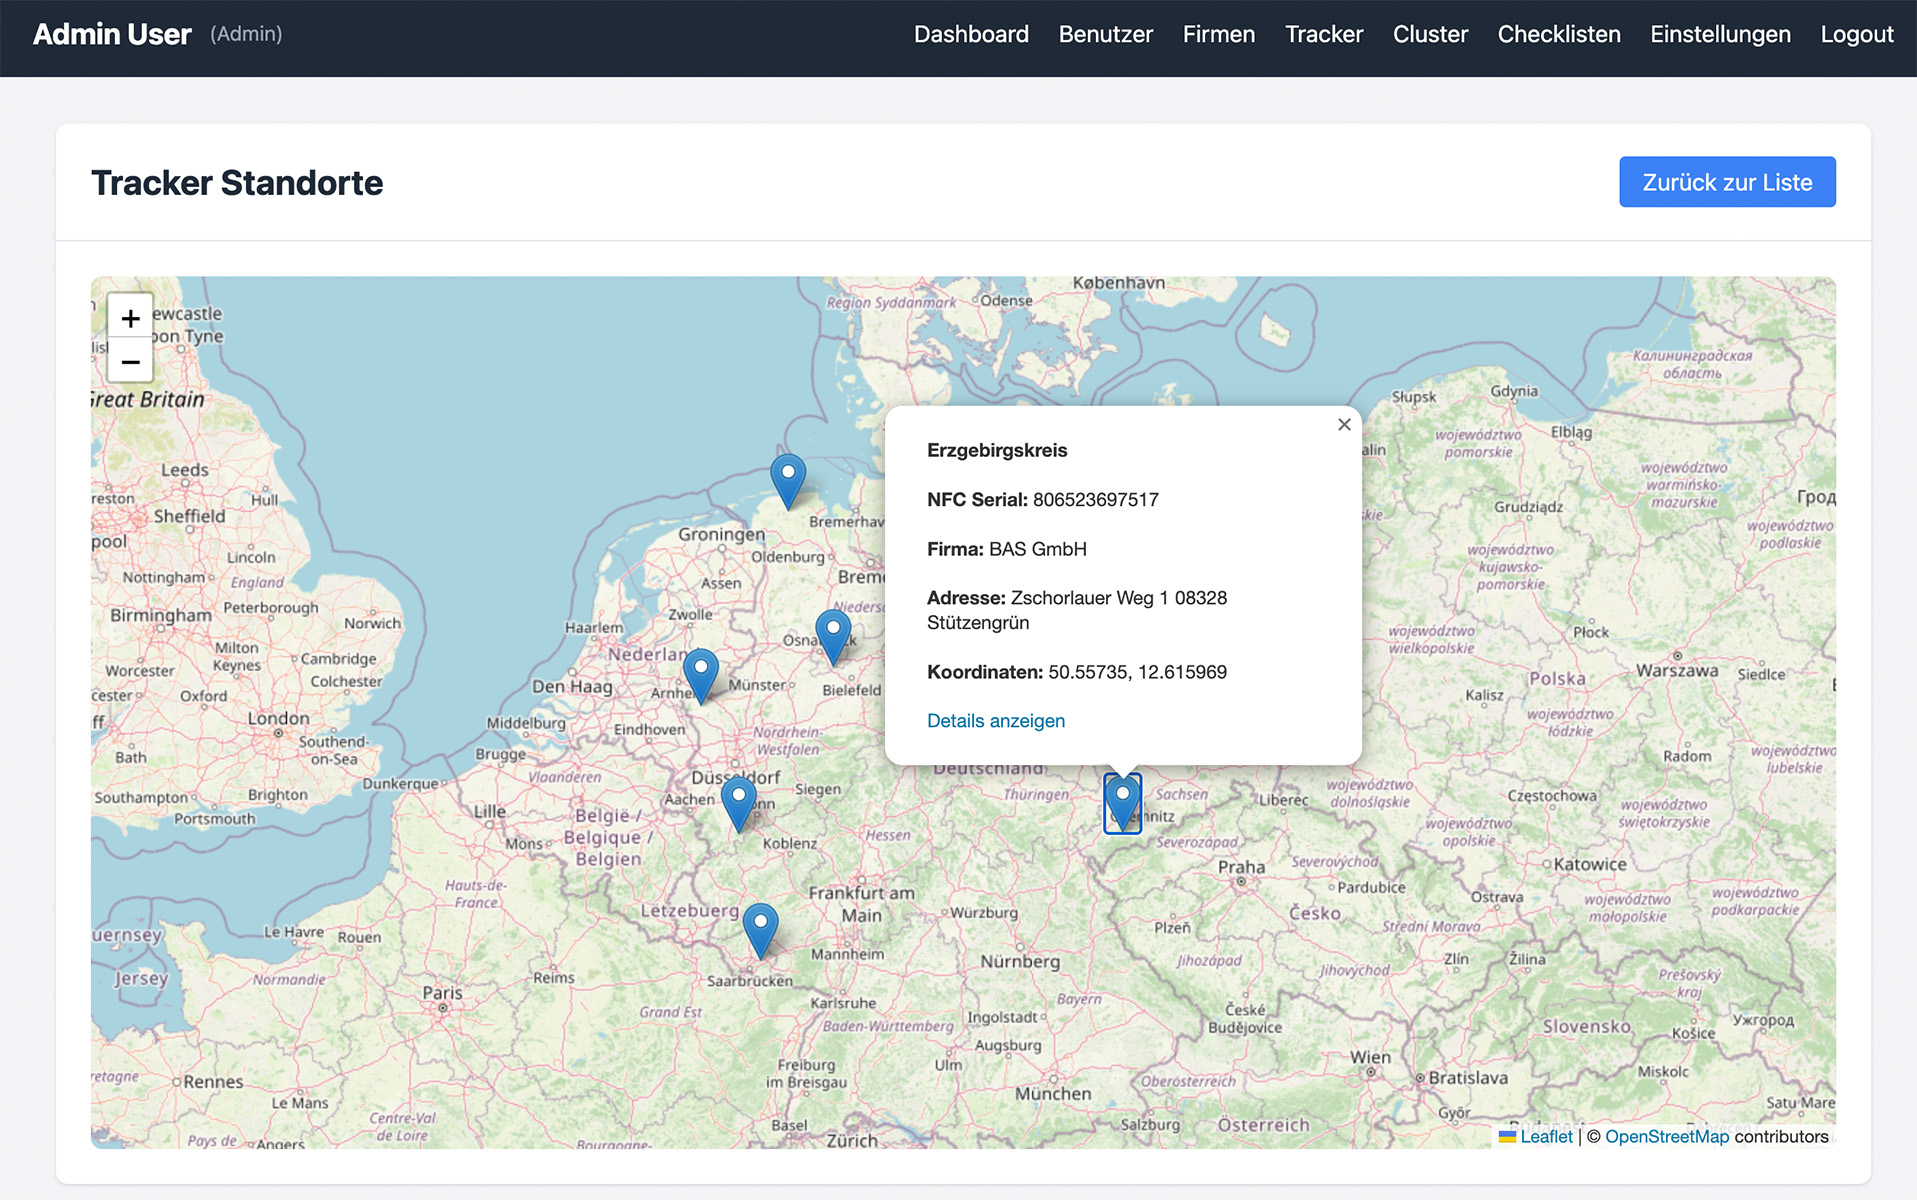
Task: Go to Benutzer page
Action: point(1105,34)
